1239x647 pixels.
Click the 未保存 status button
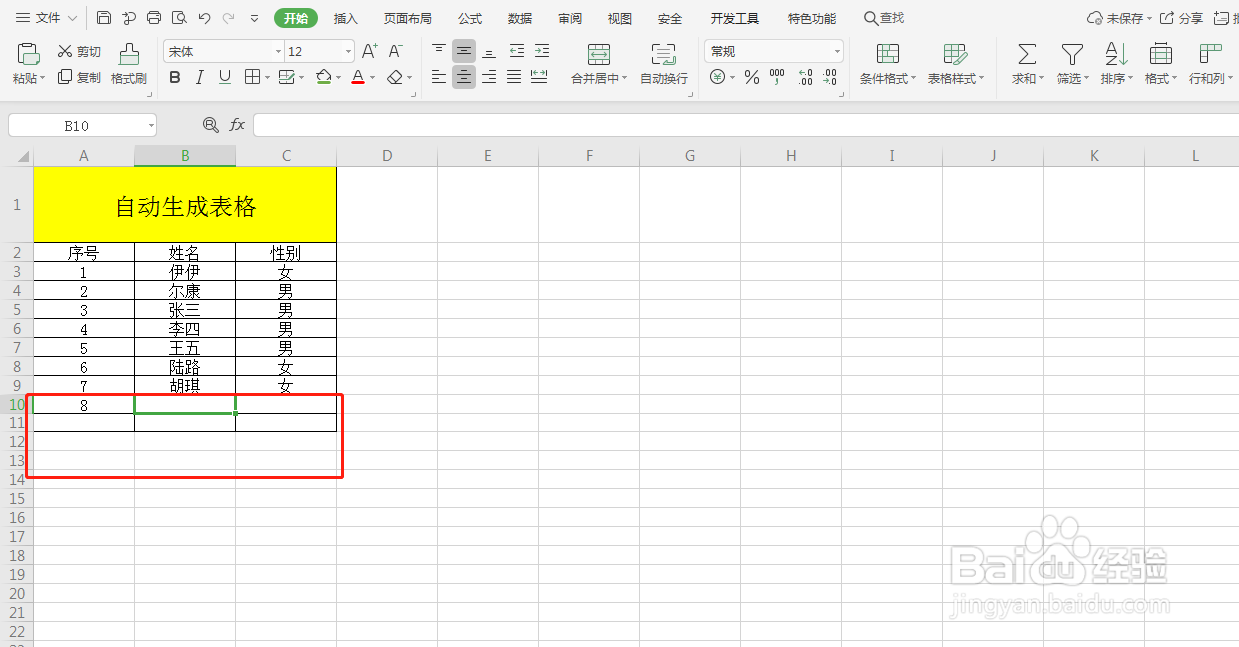click(x=1119, y=18)
